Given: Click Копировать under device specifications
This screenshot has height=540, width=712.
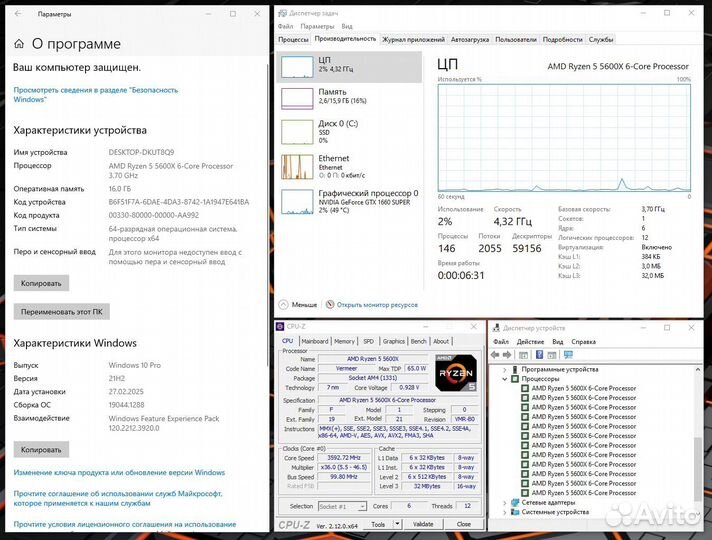Looking at the screenshot, I should (x=41, y=283).
